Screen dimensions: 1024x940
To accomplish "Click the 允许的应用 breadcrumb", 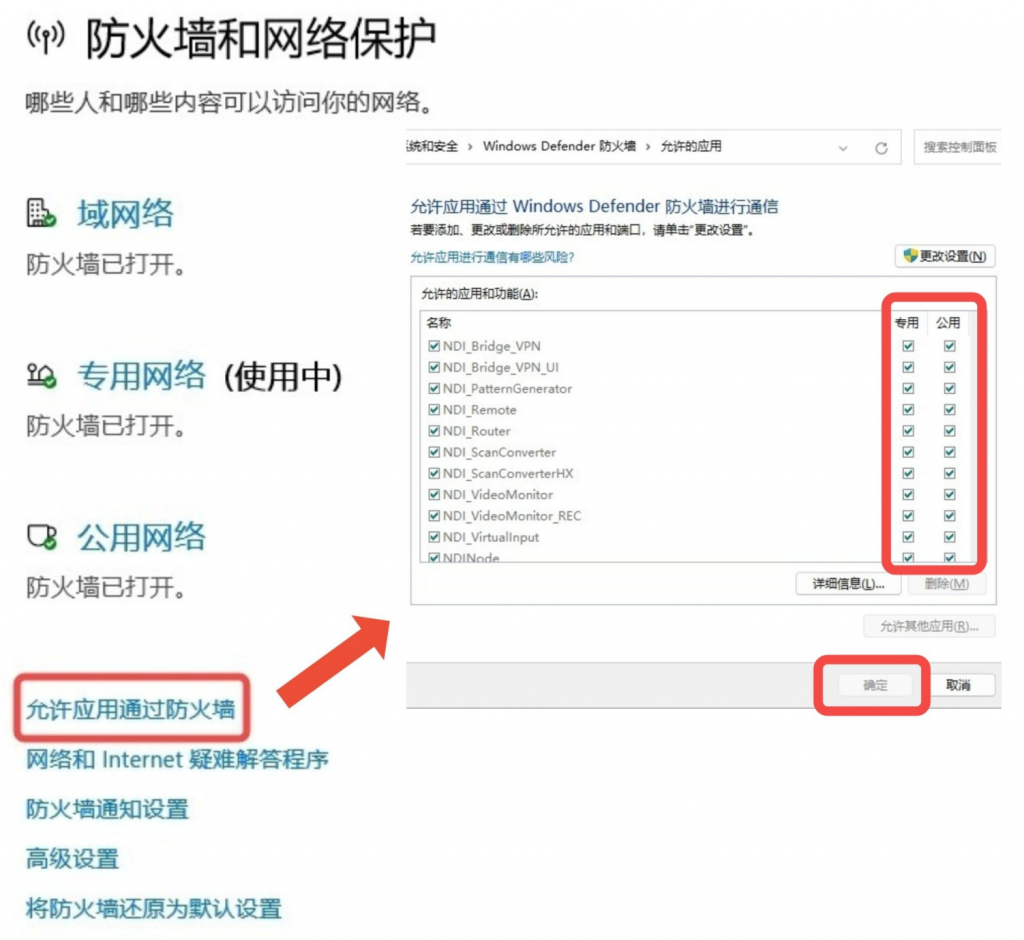I will point(691,146).
